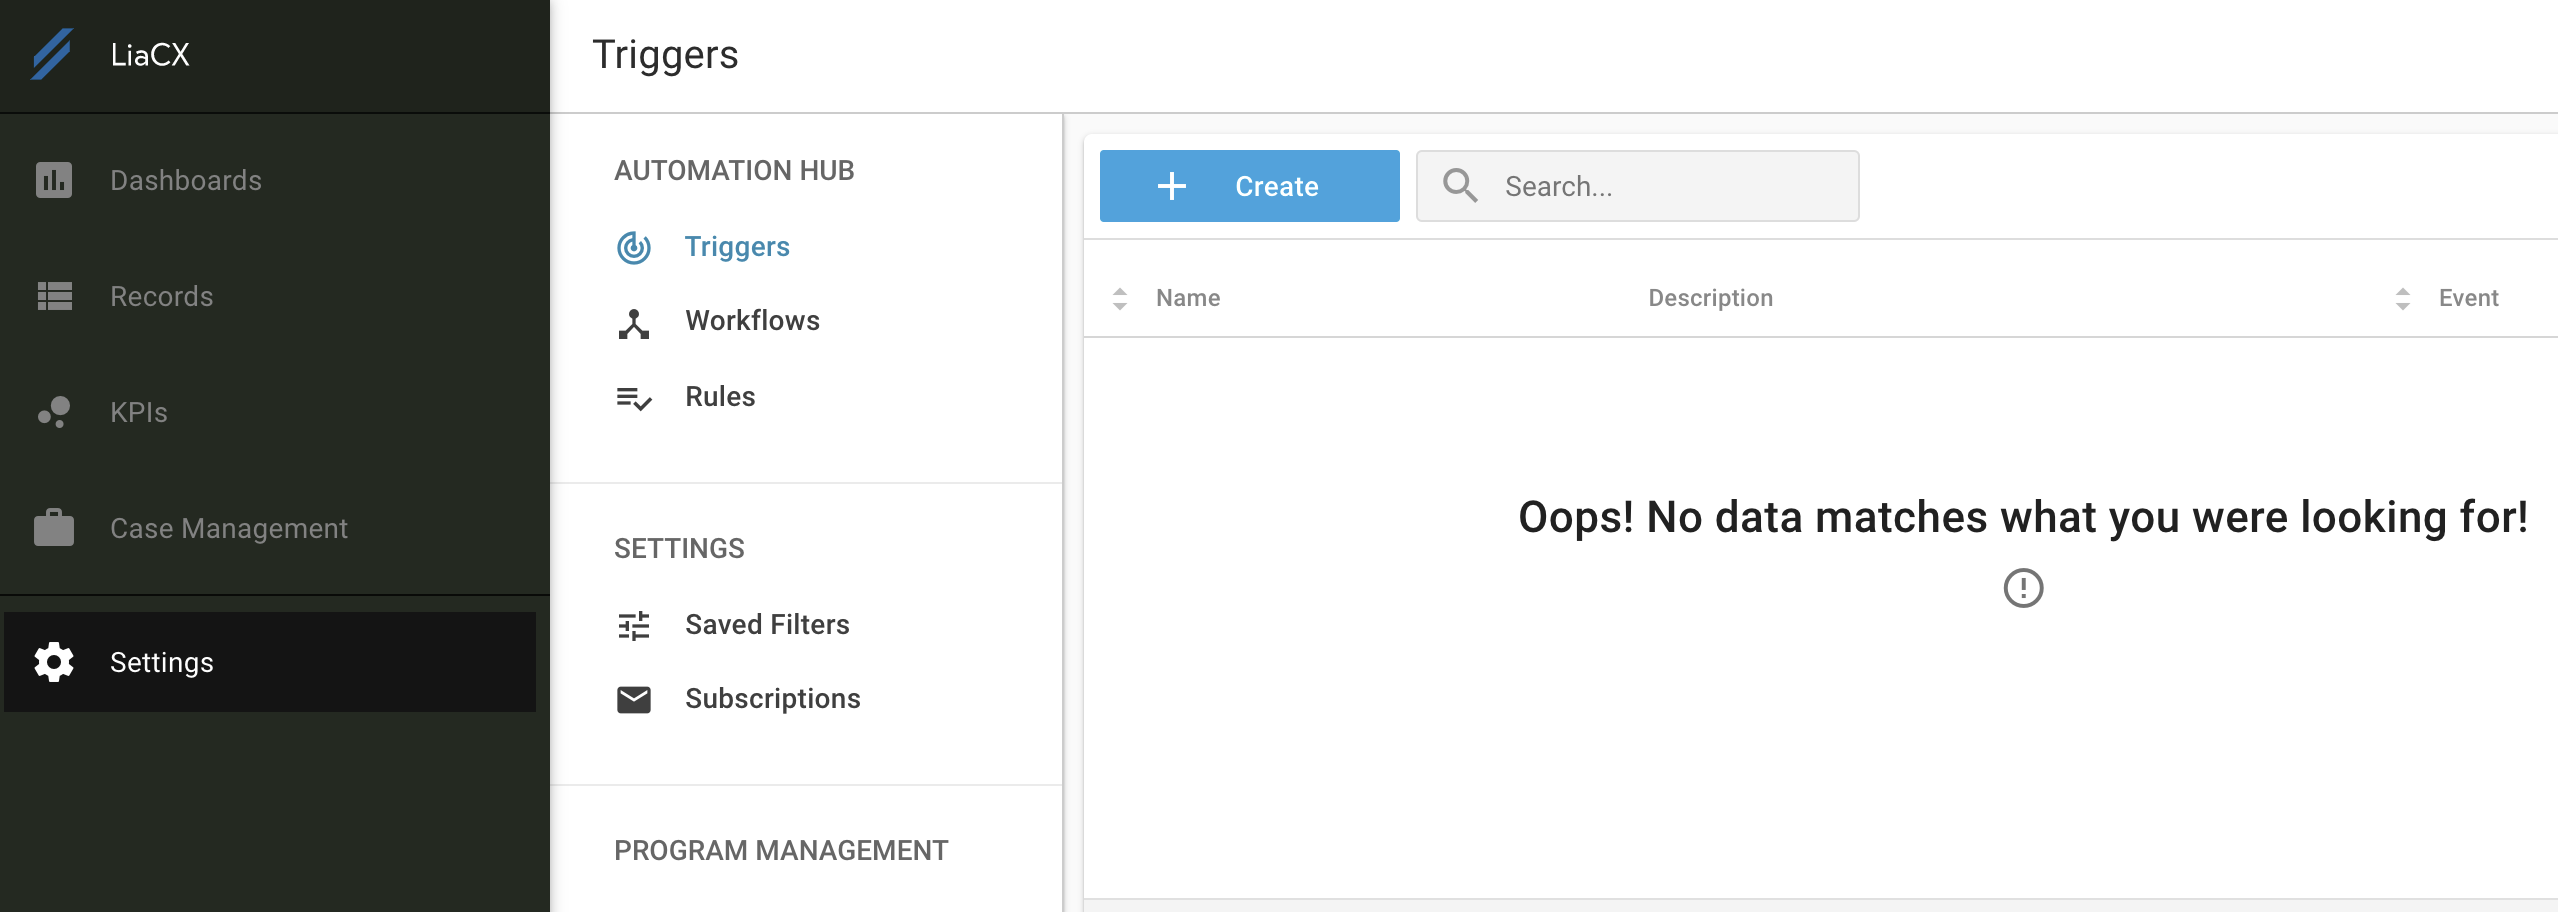Click the KPIs bubble icon
This screenshot has height=912, width=2558.
coord(54,412)
